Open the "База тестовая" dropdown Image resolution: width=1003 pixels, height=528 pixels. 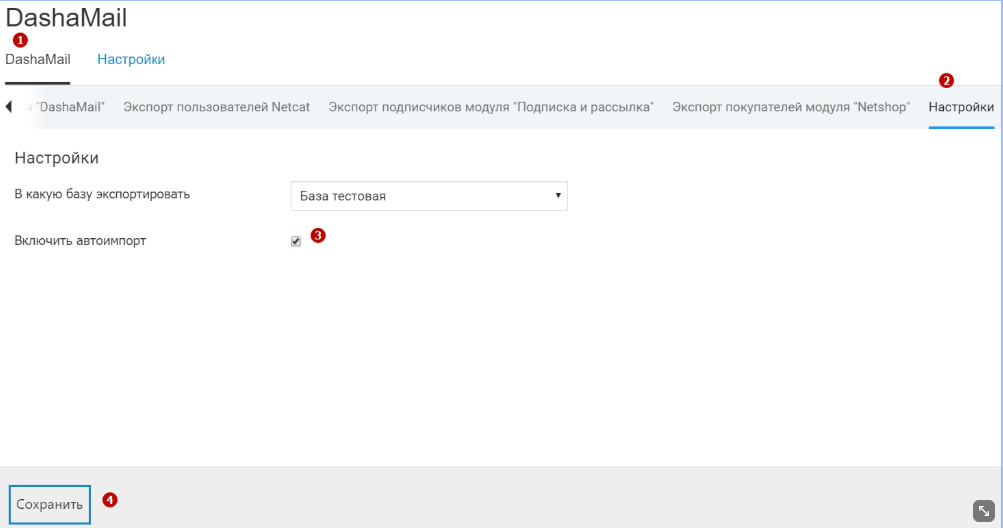click(x=429, y=196)
